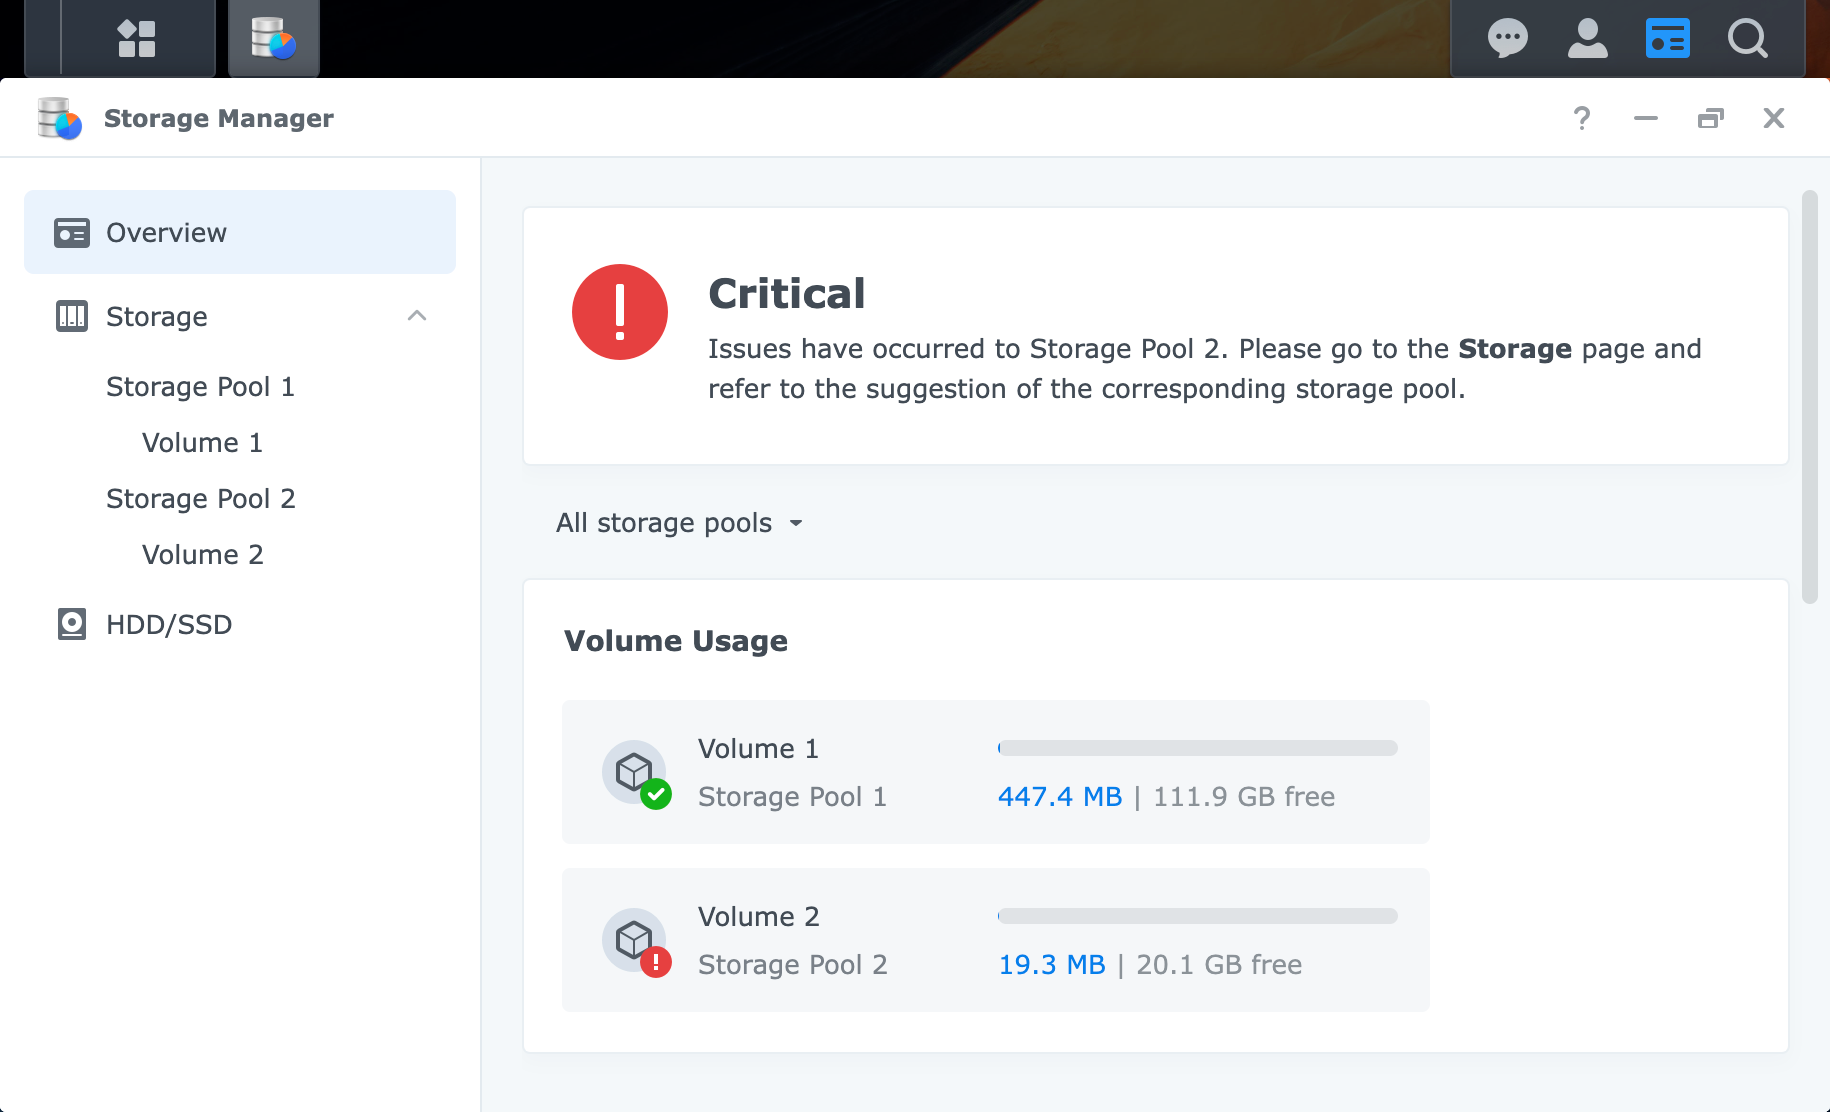Select Storage Pool 1 in sidebar
This screenshot has width=1830, height=1112.
[x=200, y=386]
